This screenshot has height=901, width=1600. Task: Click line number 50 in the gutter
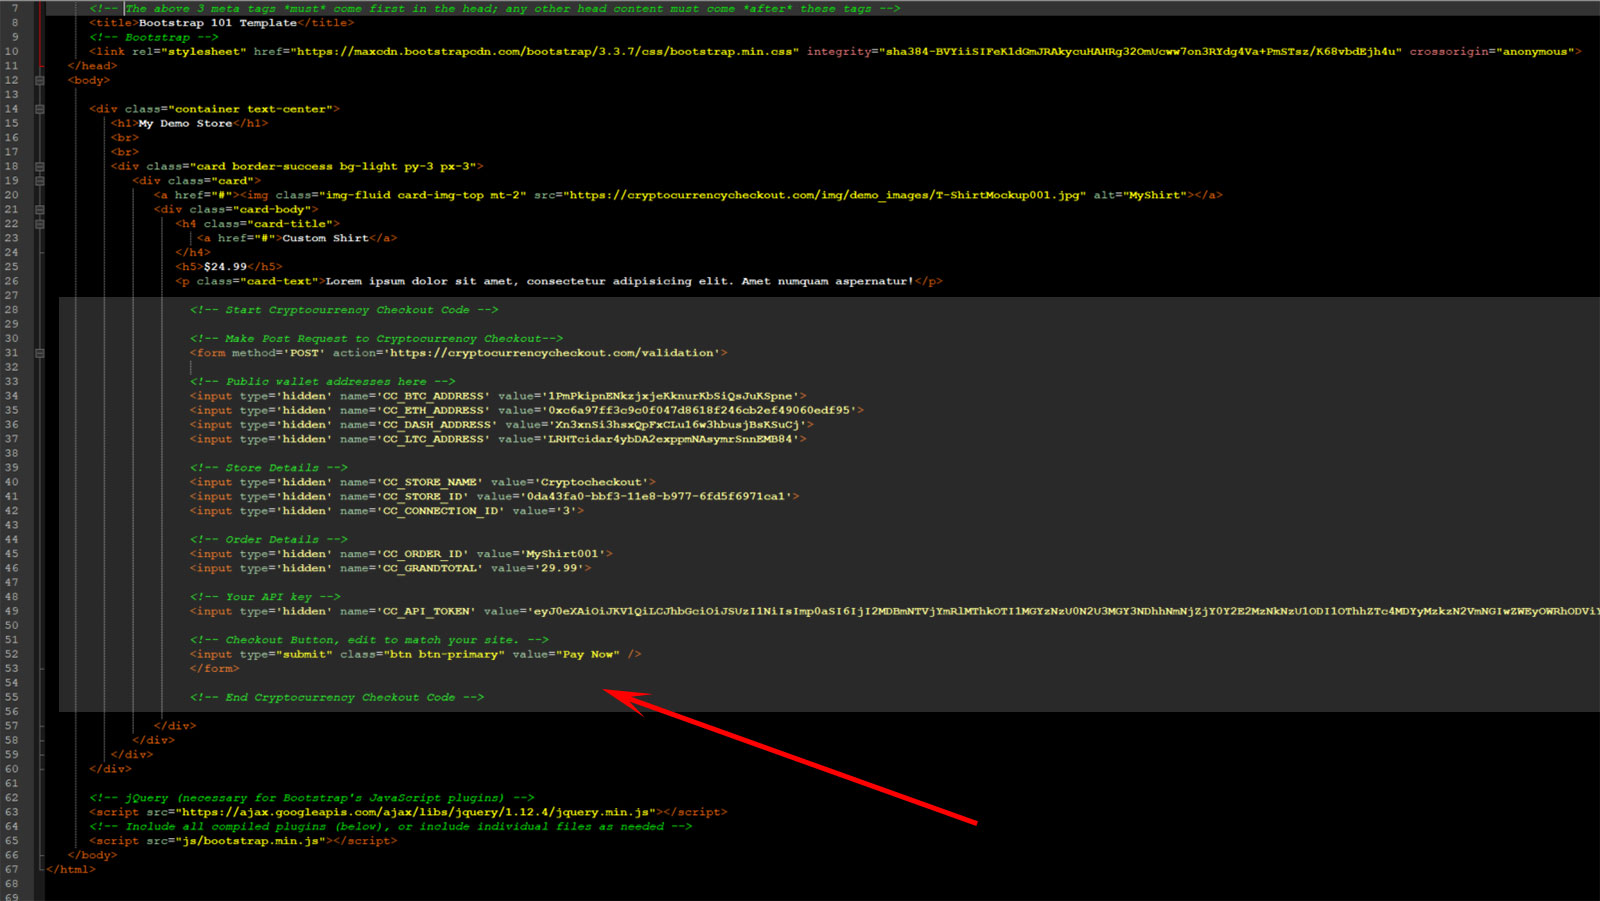point(11,625)
